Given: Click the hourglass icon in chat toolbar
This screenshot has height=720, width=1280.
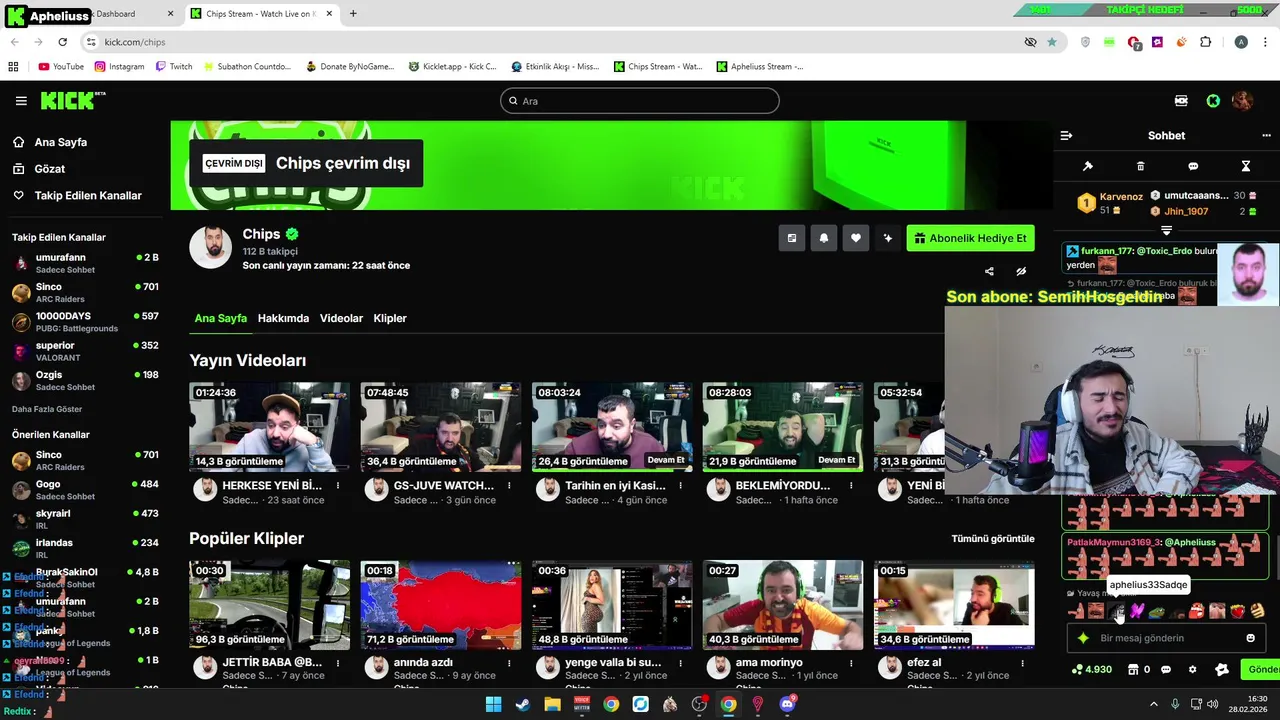Looking at the screenshot, I should coord(1246,166).
